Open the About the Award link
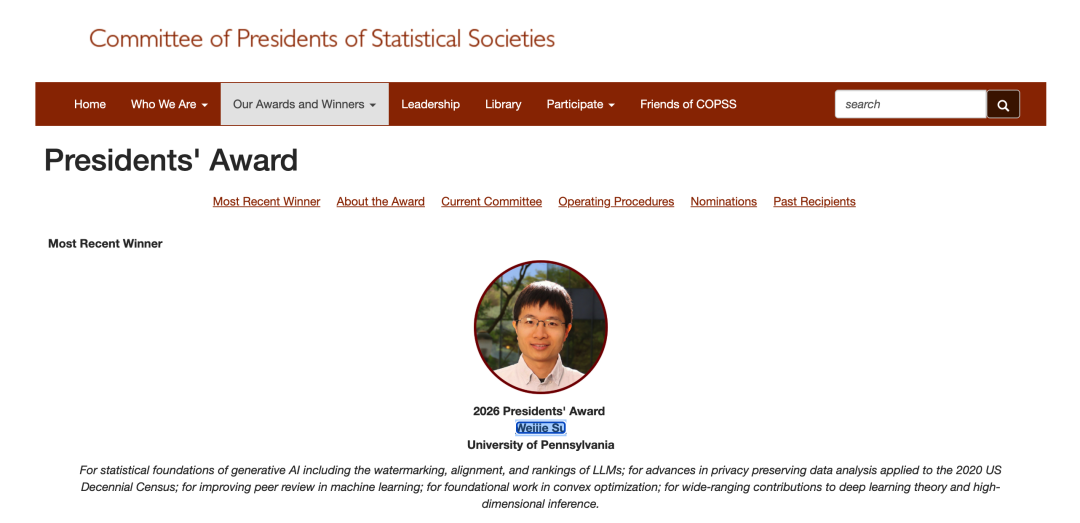 [380, 202]
